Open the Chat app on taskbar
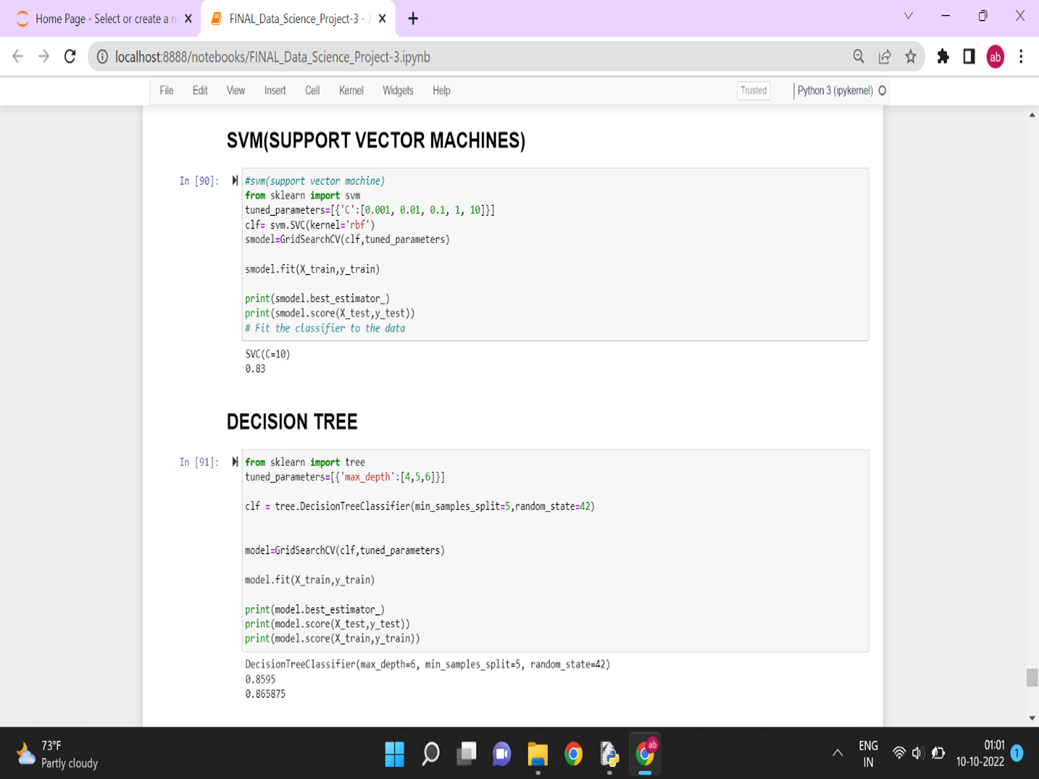The height and width of the screenshot is (779, 1039). (502, 754)
